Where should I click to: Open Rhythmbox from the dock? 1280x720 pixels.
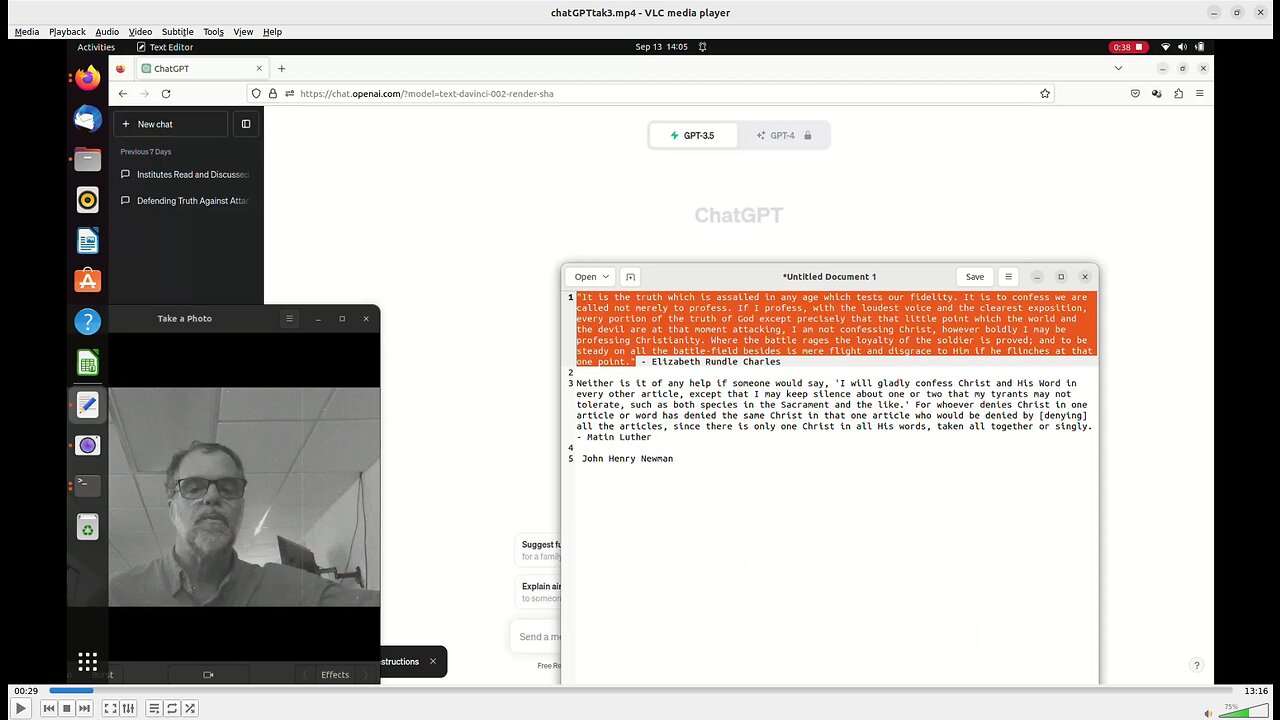coord(88,200)
